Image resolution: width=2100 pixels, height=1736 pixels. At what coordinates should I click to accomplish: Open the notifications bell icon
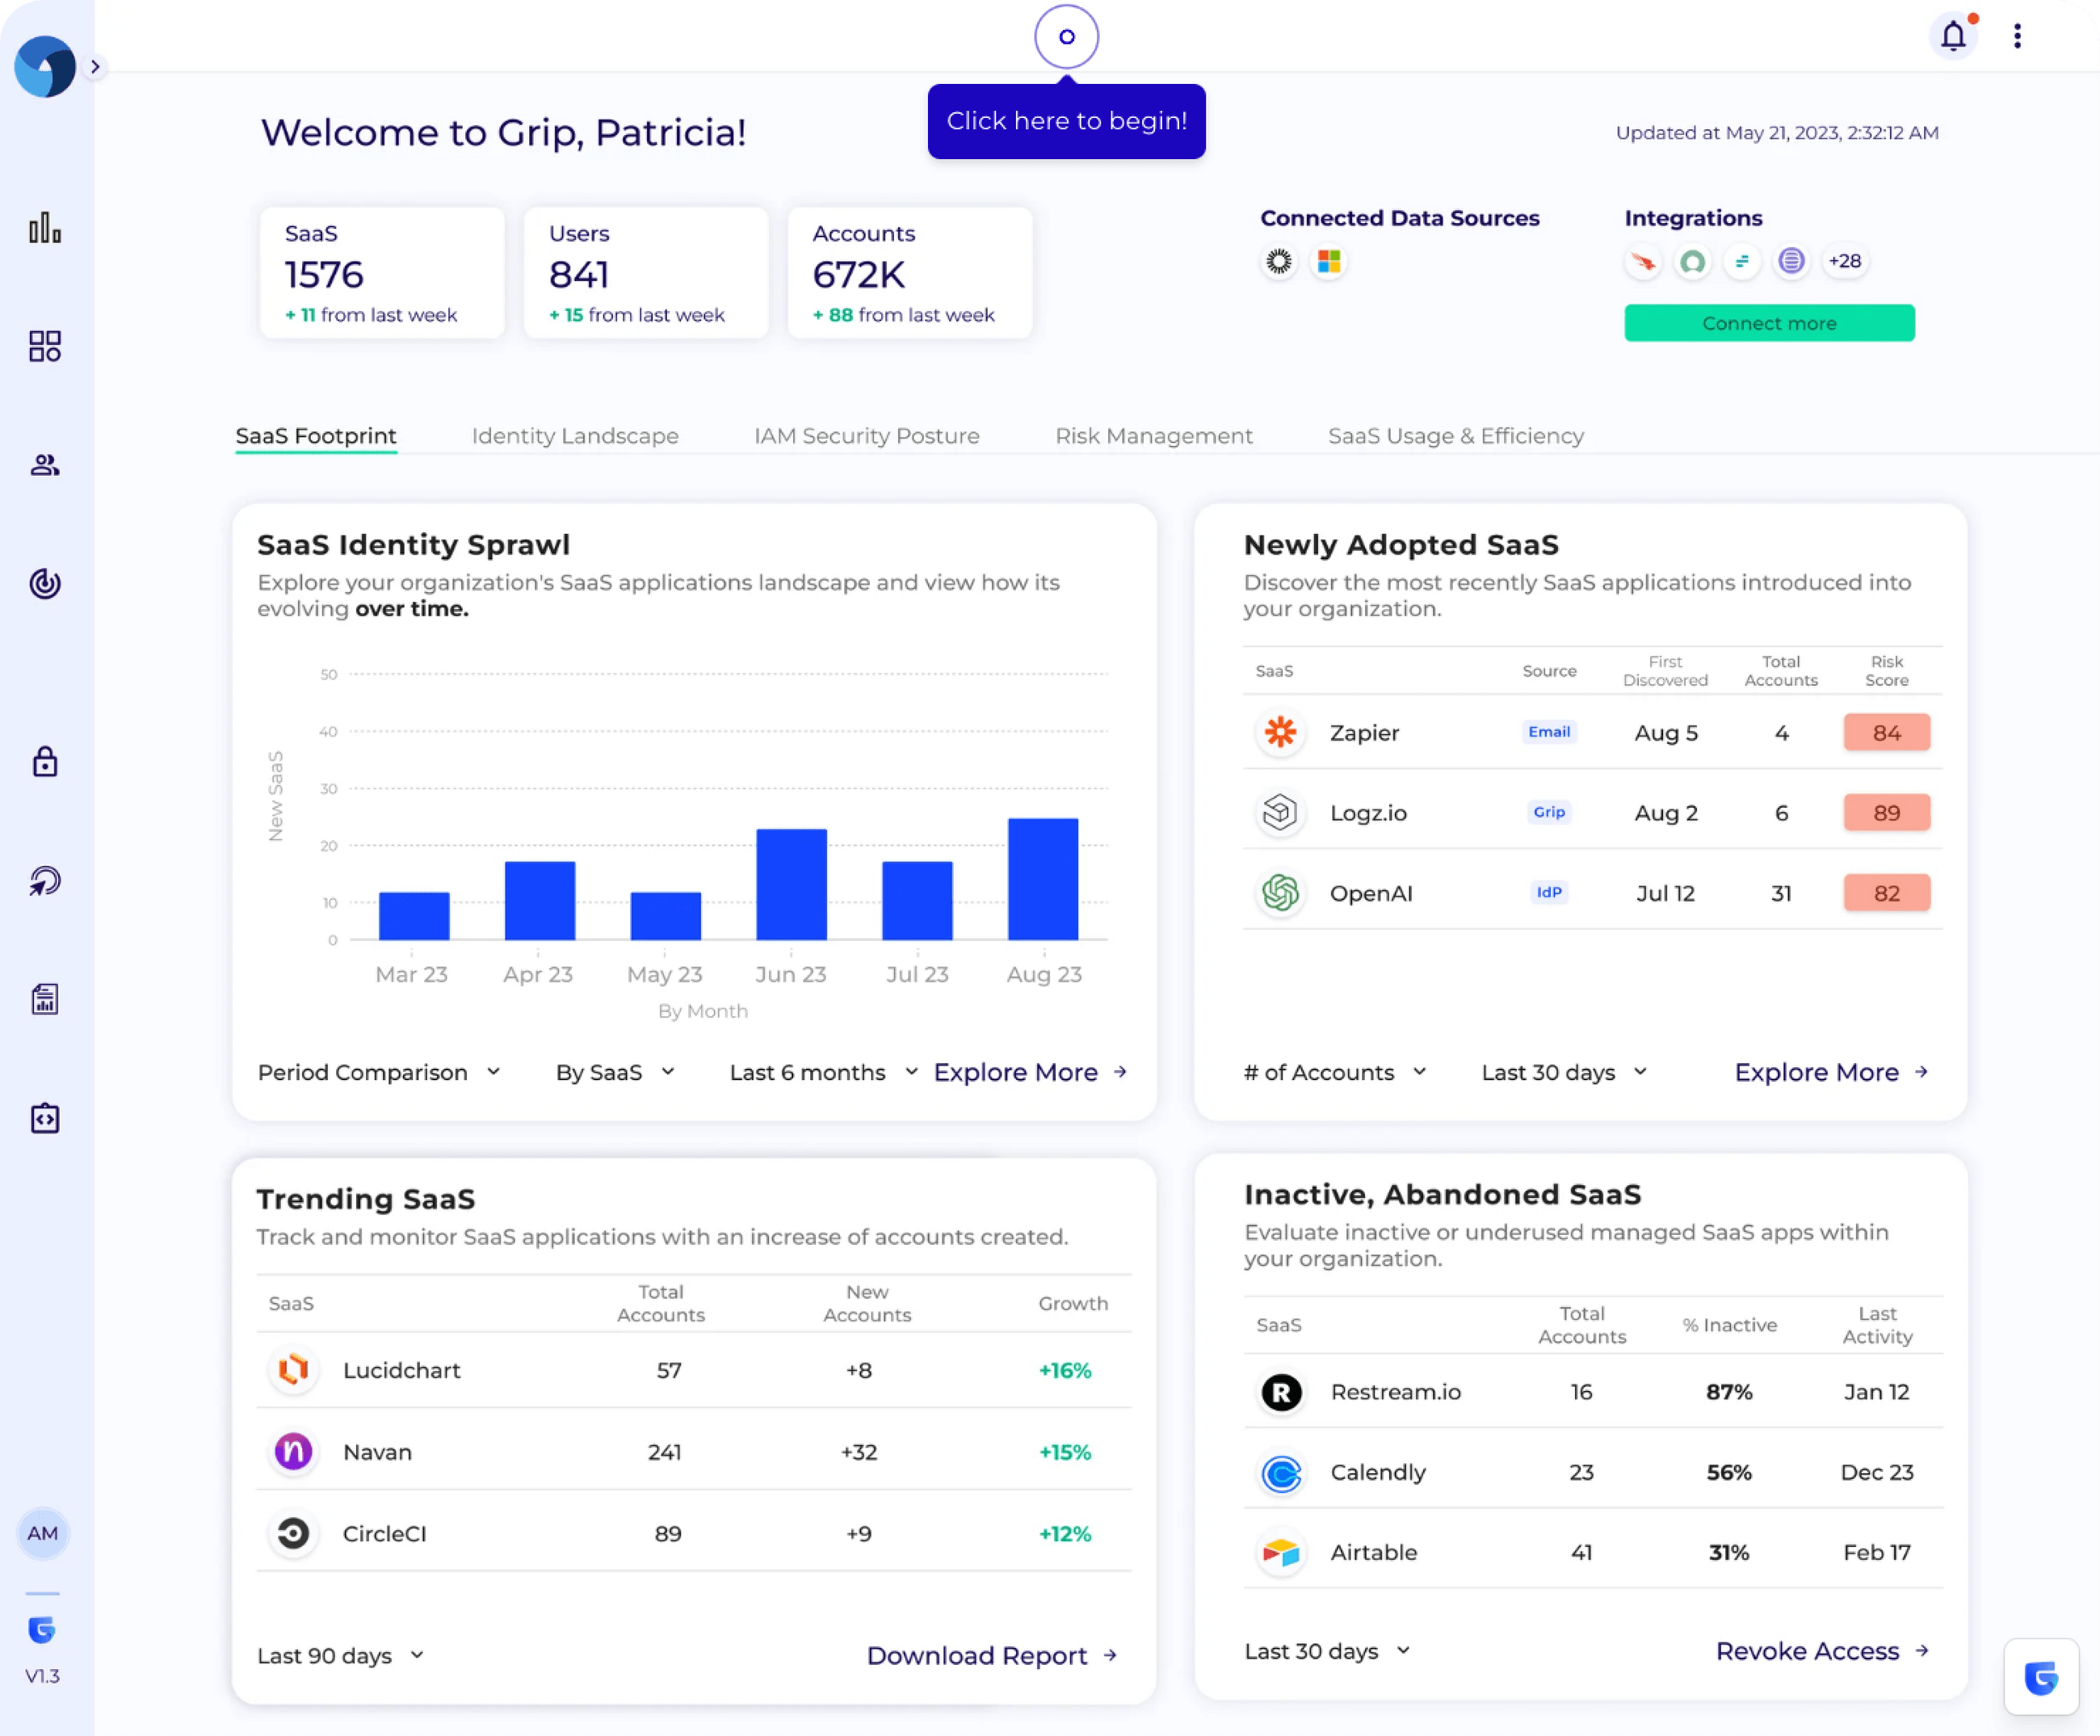pyautogui.click(x=1953, y=37)
